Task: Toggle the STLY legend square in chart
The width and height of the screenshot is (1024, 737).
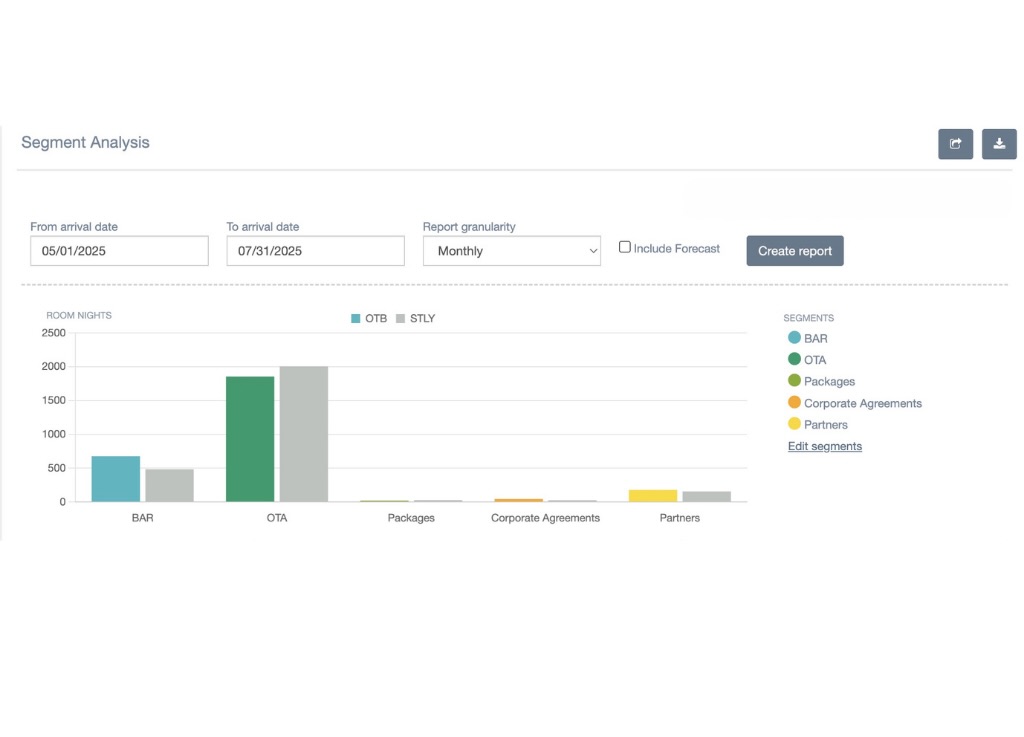Action: click(x=400, y=319)
